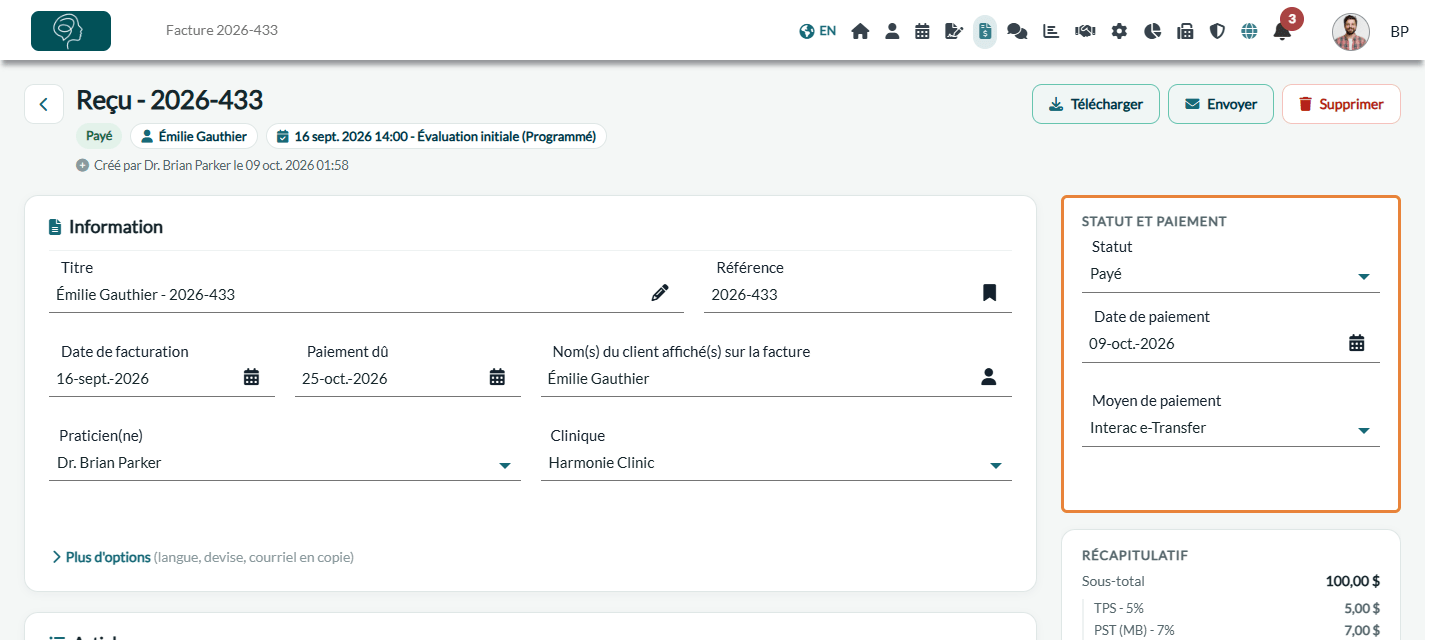Open the Moyen de paiement dropdown
Viewport: 1440px width, 640px height.
pos(1231,428)
